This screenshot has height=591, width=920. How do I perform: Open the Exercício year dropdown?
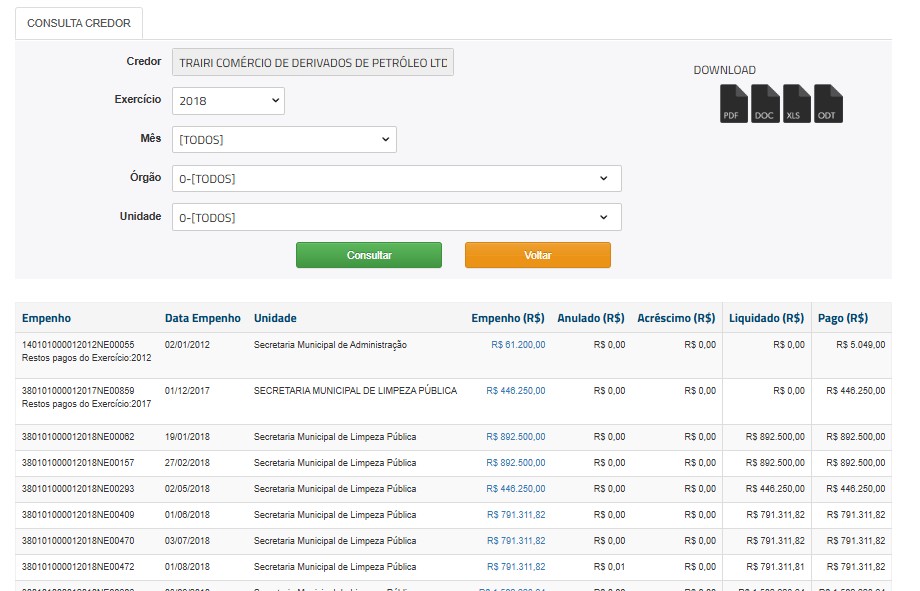click(x=228, y=101)
